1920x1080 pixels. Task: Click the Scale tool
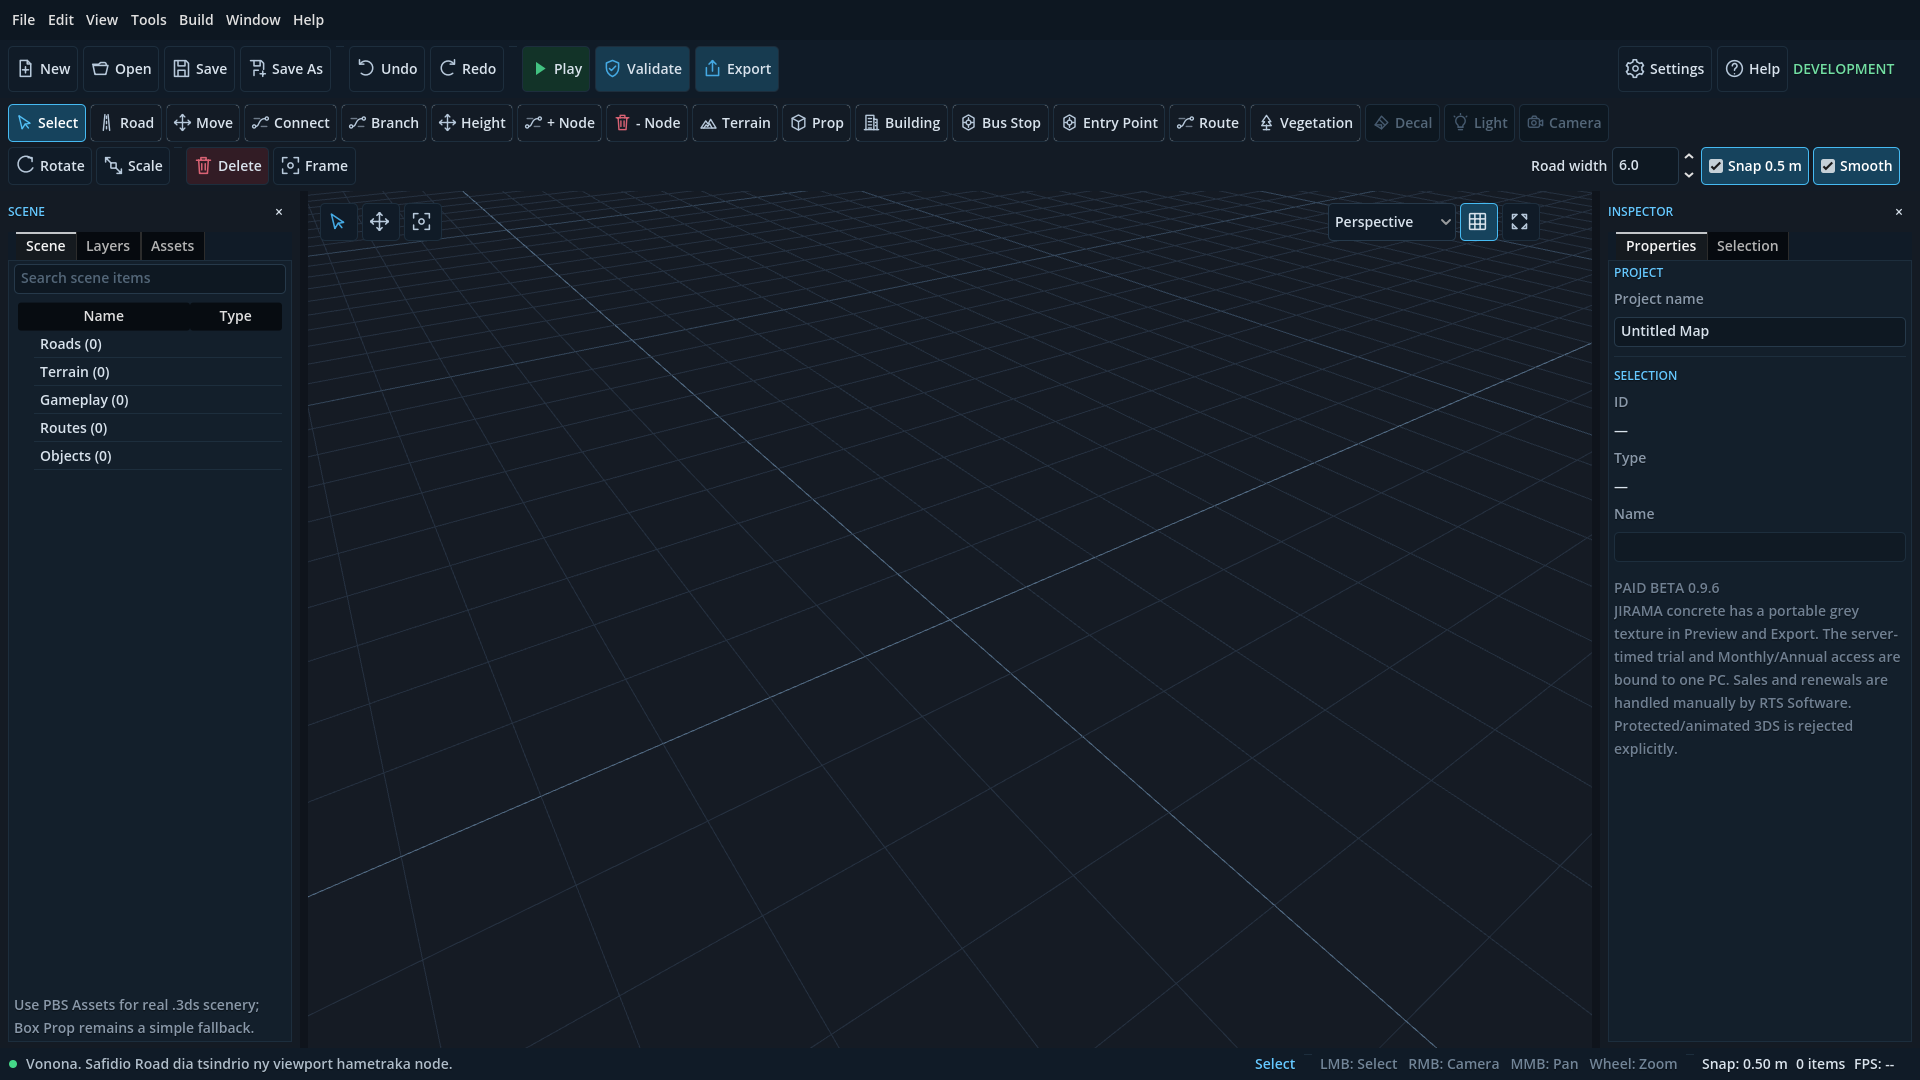[x=133, y=166]
